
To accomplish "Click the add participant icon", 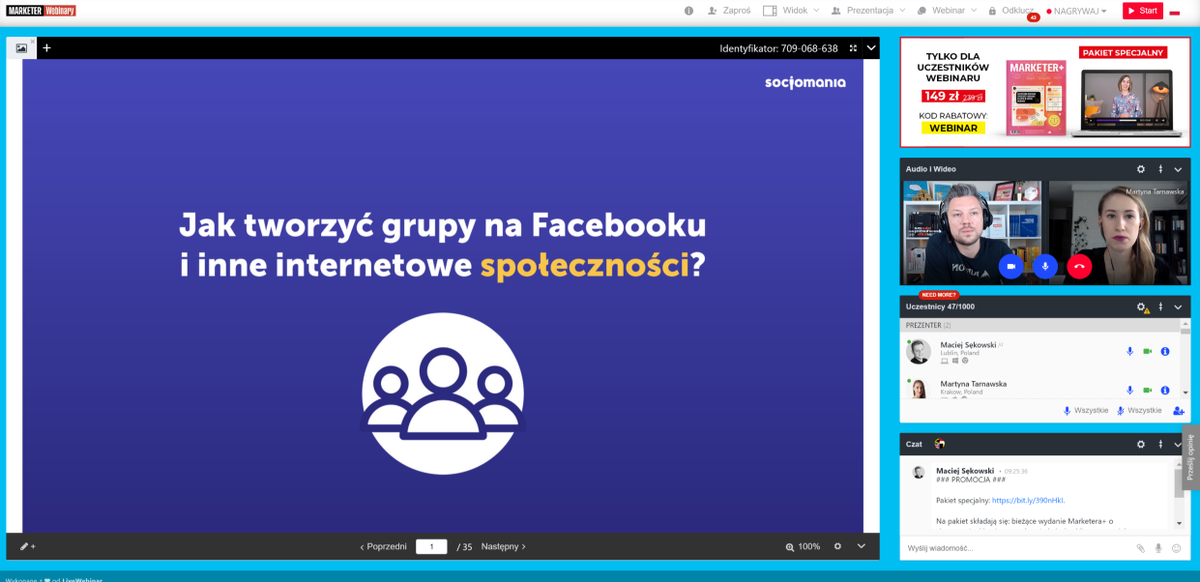I will click(1178, 410).
